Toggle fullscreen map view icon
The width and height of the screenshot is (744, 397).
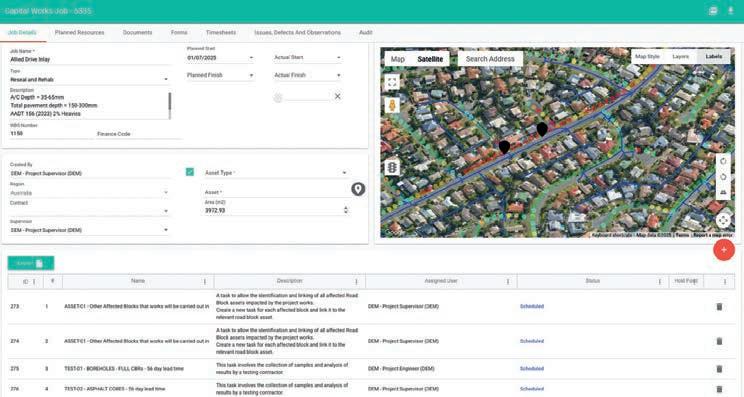pyautogui.click(x=392, y=83)
